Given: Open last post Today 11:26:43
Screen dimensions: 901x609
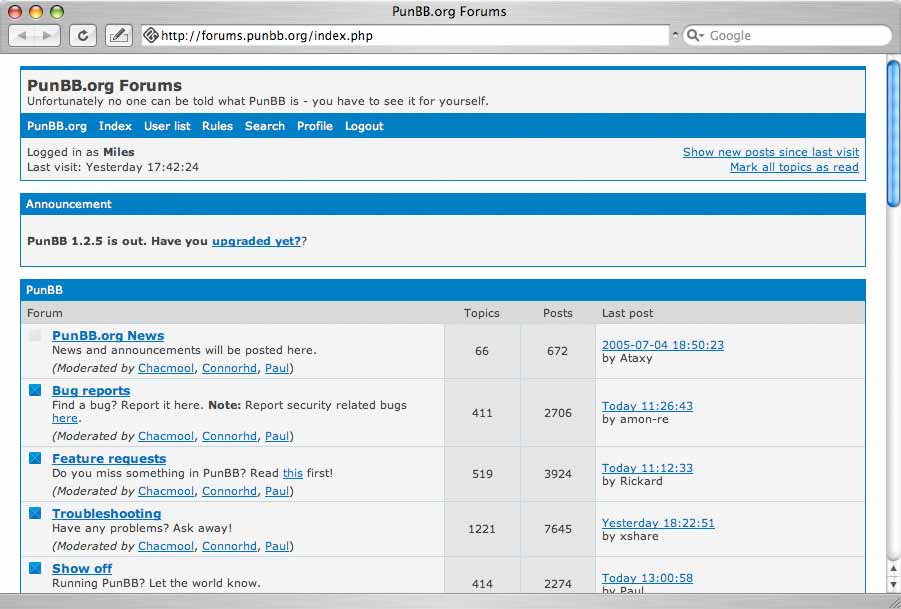Looking at the screenshot, I should click(x=648, y=406).
